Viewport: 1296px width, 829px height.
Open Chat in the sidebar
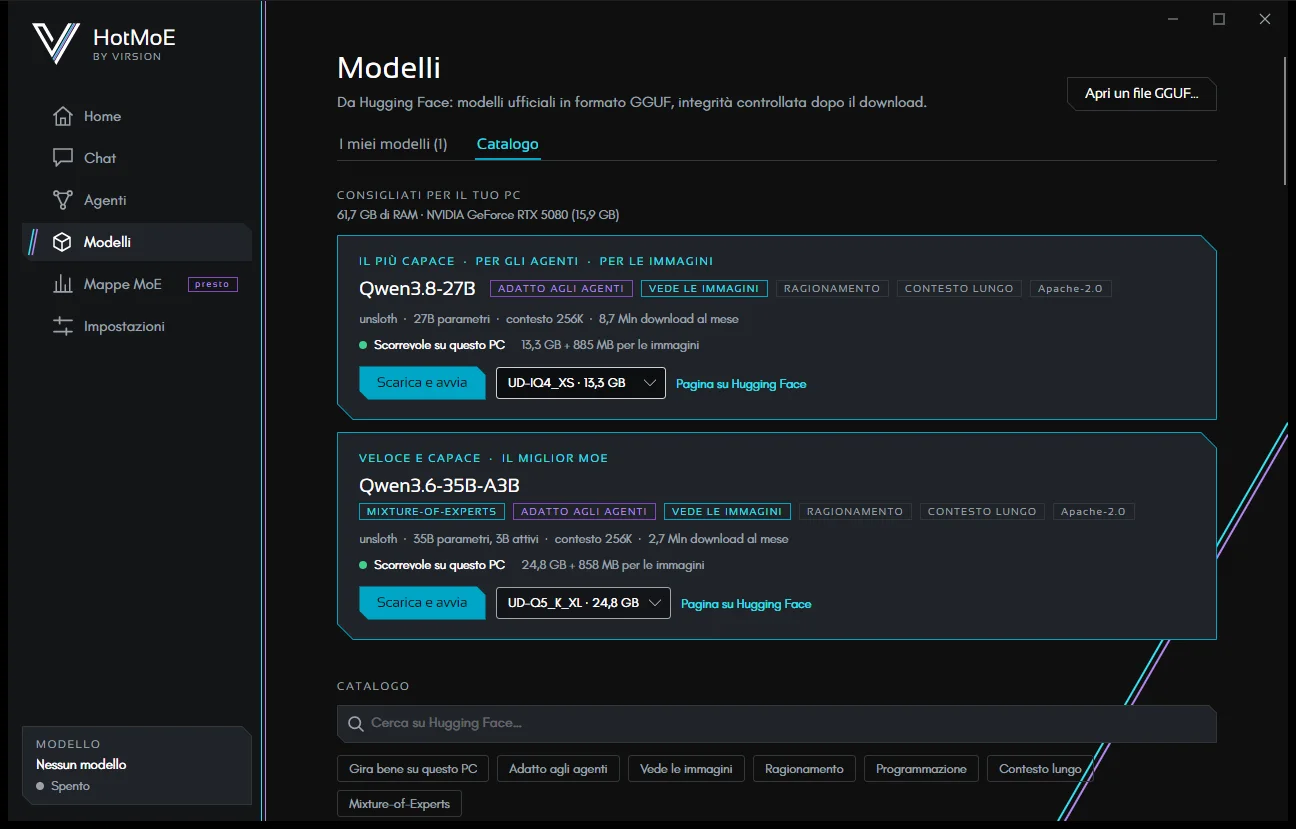coord(137,158)
